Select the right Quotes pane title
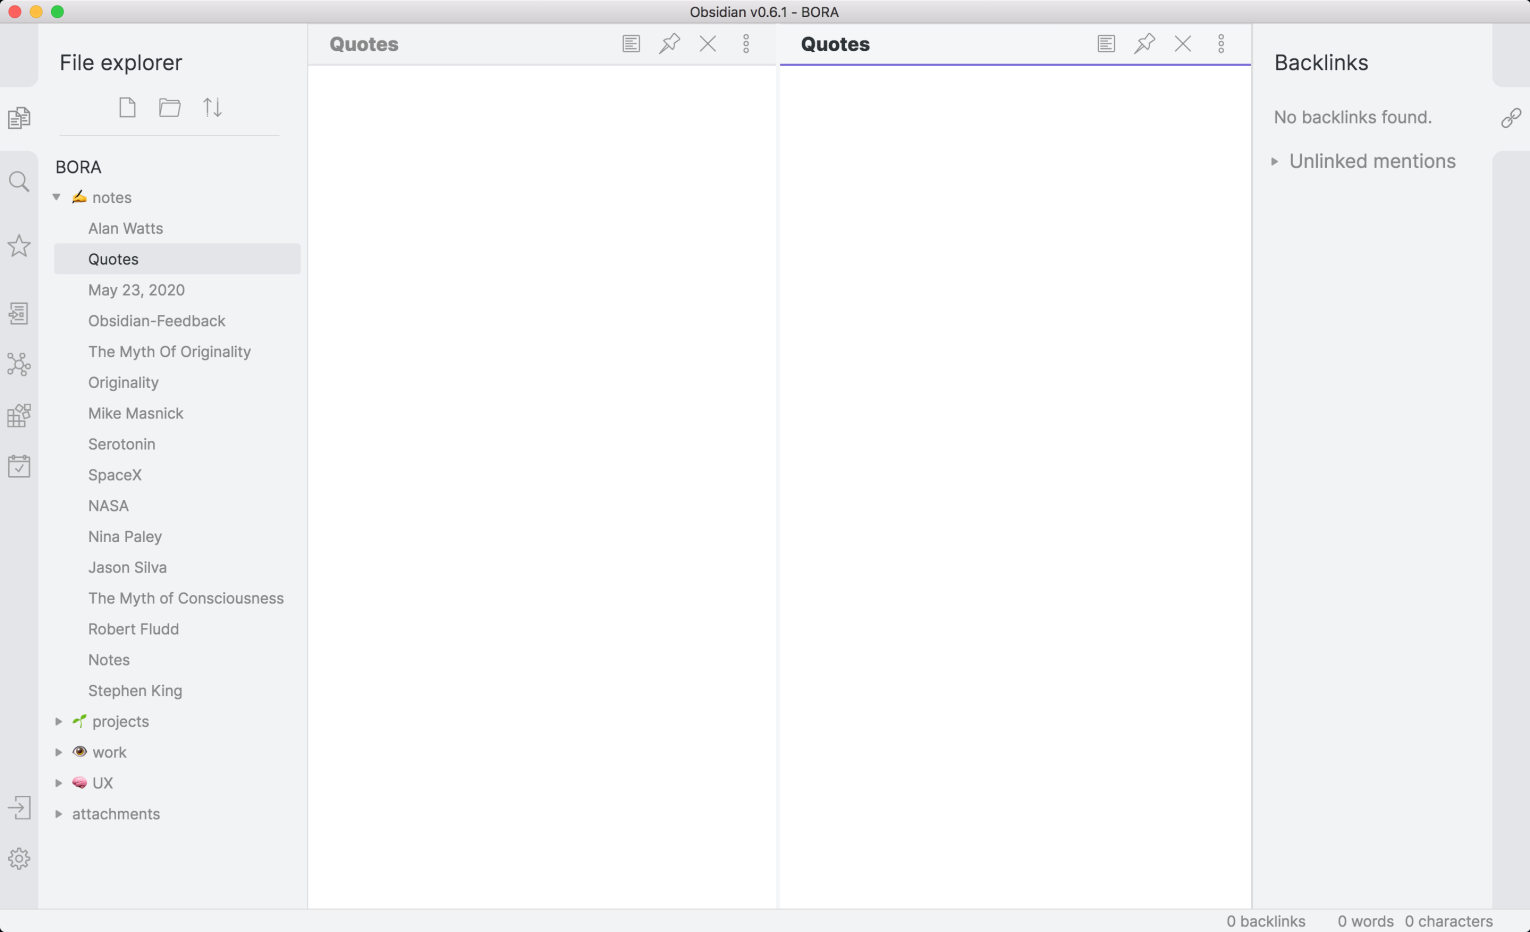Viewport: 1530px width, 932px height. [x=835, y=44]
